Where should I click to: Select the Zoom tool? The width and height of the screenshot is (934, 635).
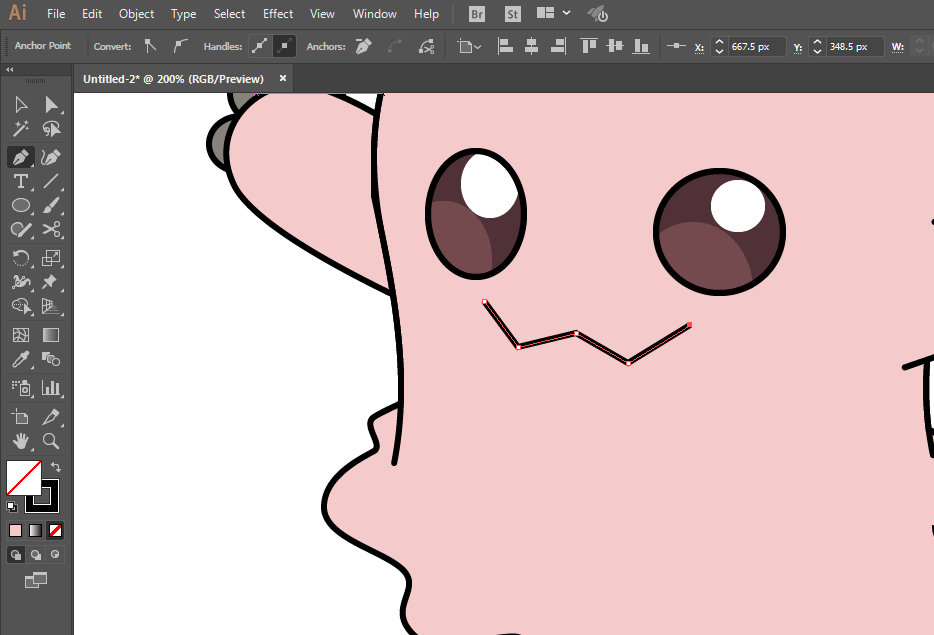coord(51,441)
